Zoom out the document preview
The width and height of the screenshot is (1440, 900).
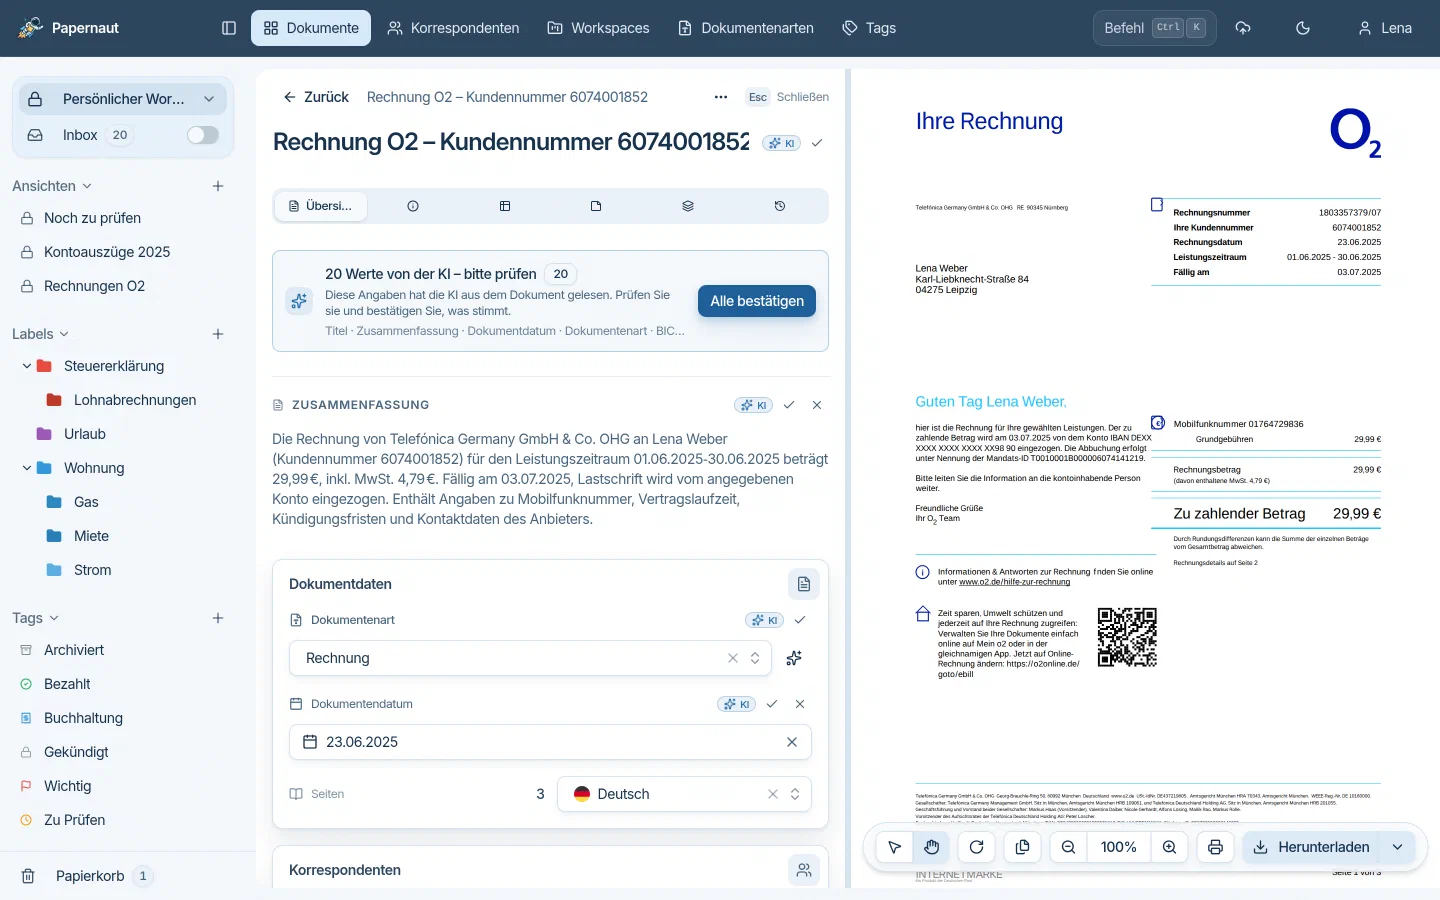pyautogui.click(x=1068, y=847)
